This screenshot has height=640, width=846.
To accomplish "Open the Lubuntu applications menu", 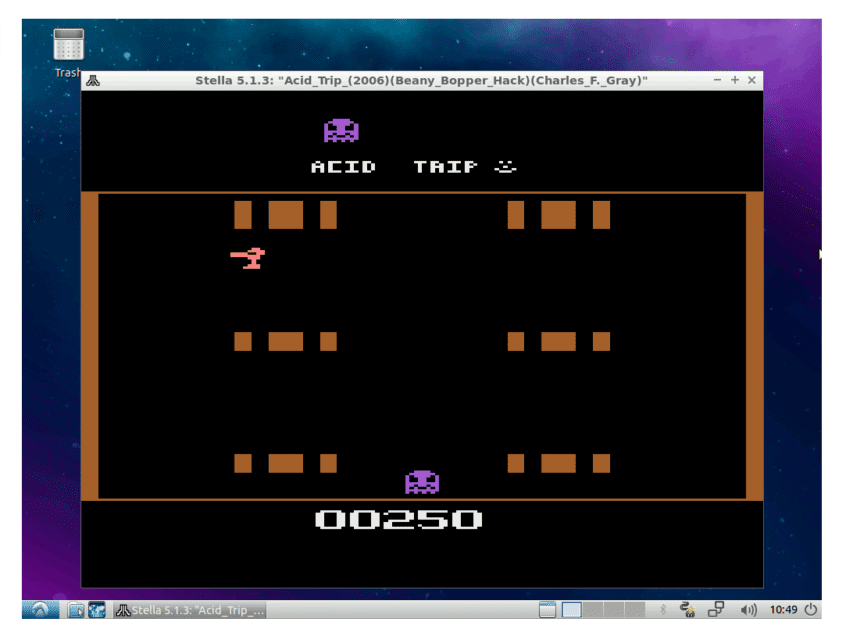I will pos(40,610).
